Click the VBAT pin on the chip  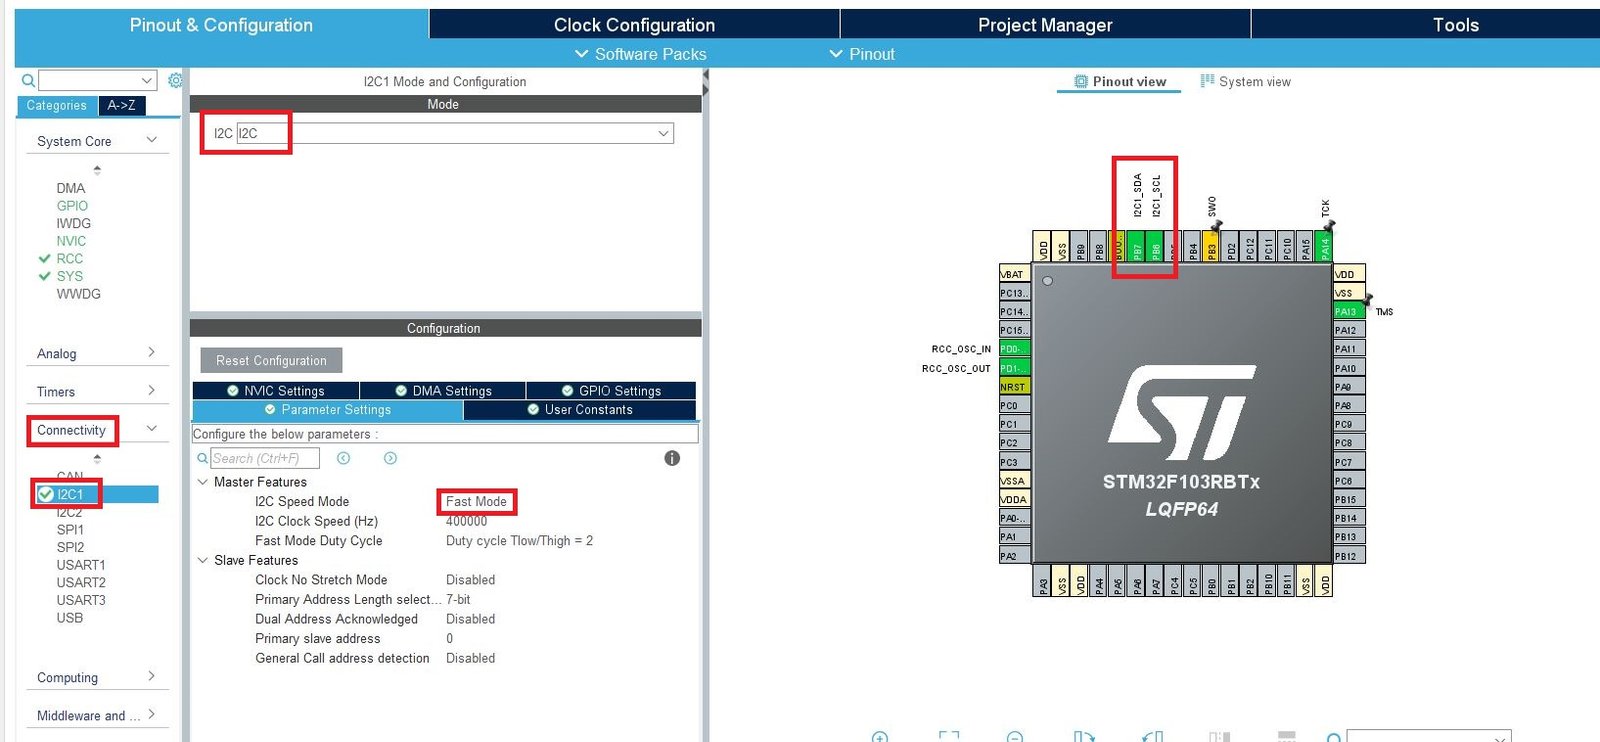pyautogui.click(x=1014, y=274)
